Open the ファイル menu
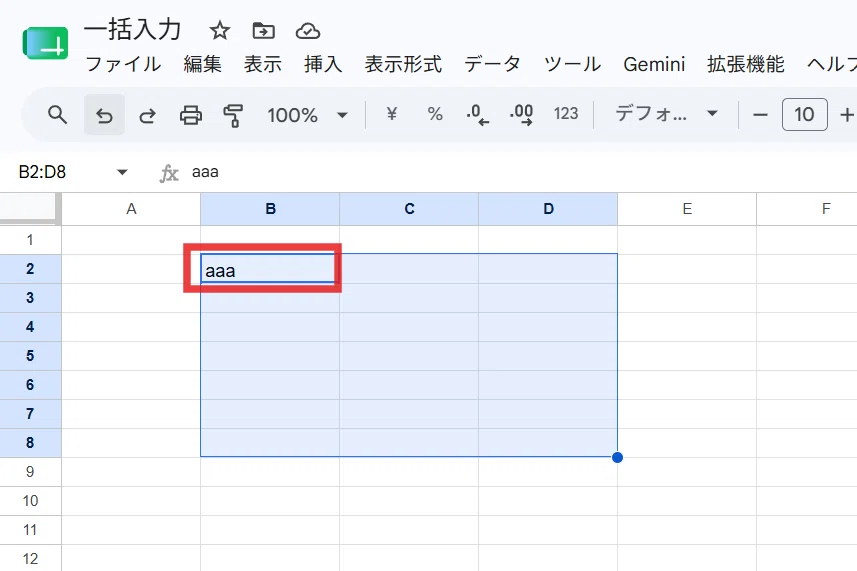 124,64
